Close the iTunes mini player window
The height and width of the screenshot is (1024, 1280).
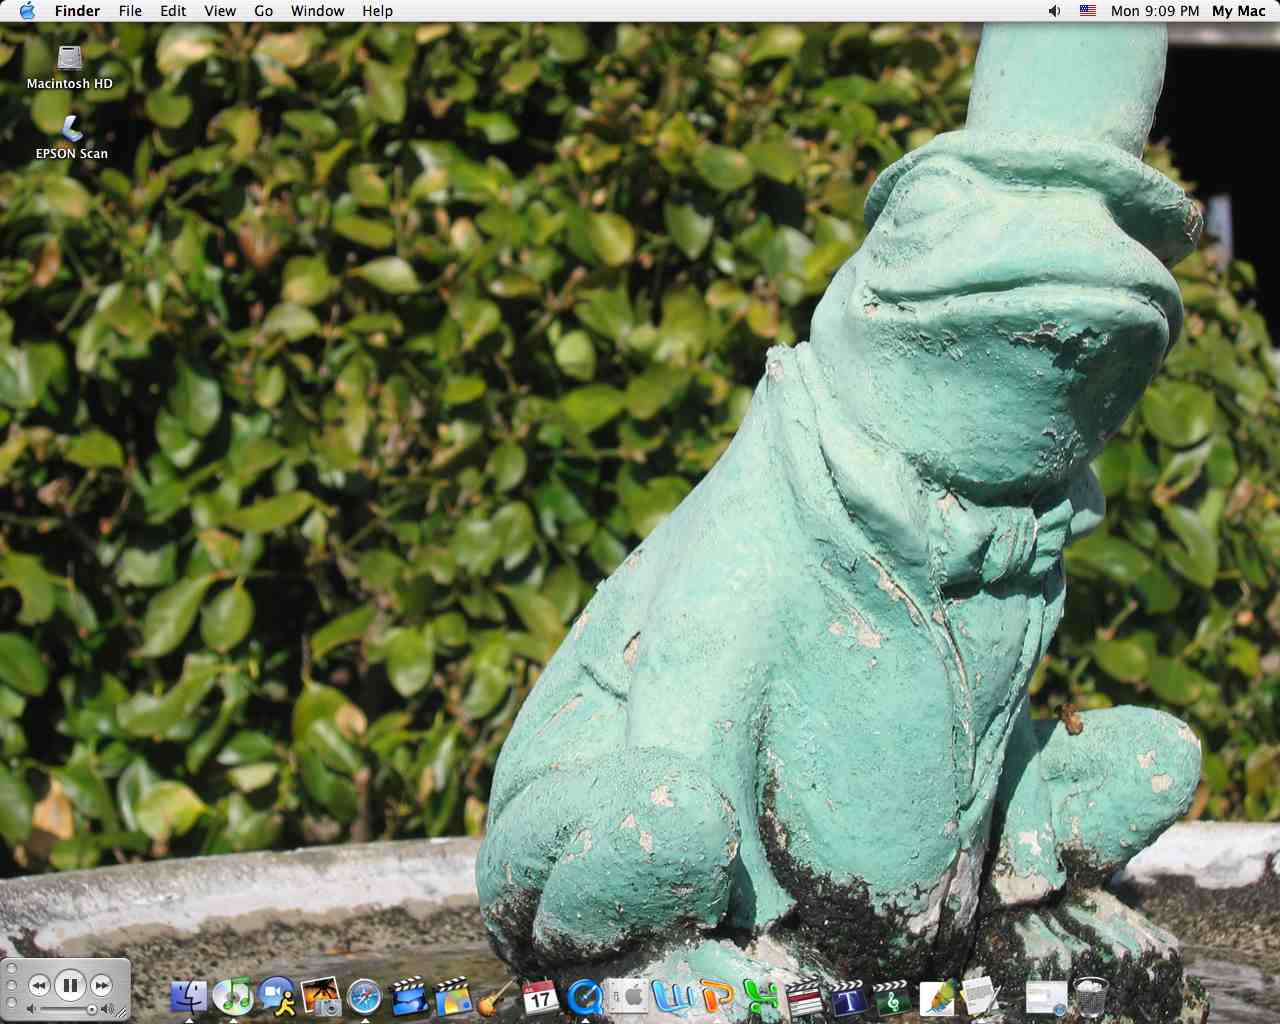pyautogui.click(x=11, y=969)
